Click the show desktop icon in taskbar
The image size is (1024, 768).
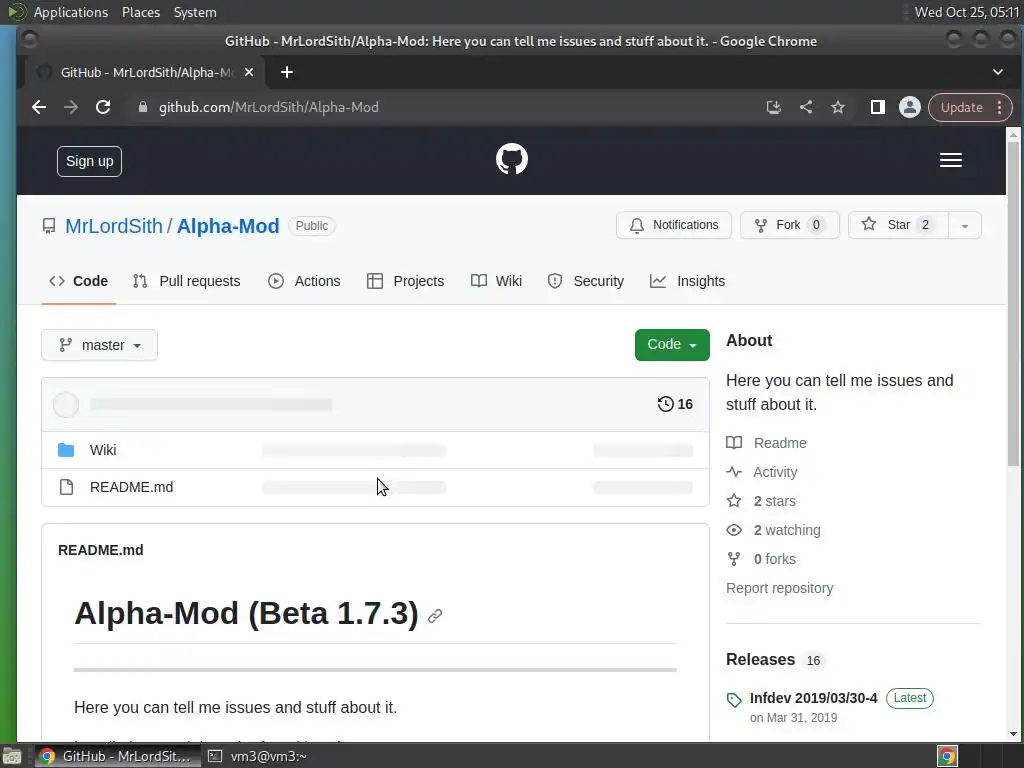pyautogui.click(x=12, y=756)
